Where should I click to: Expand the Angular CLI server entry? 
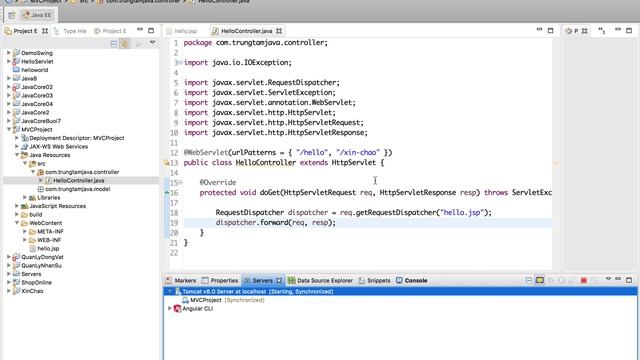(x=170, y=309)
